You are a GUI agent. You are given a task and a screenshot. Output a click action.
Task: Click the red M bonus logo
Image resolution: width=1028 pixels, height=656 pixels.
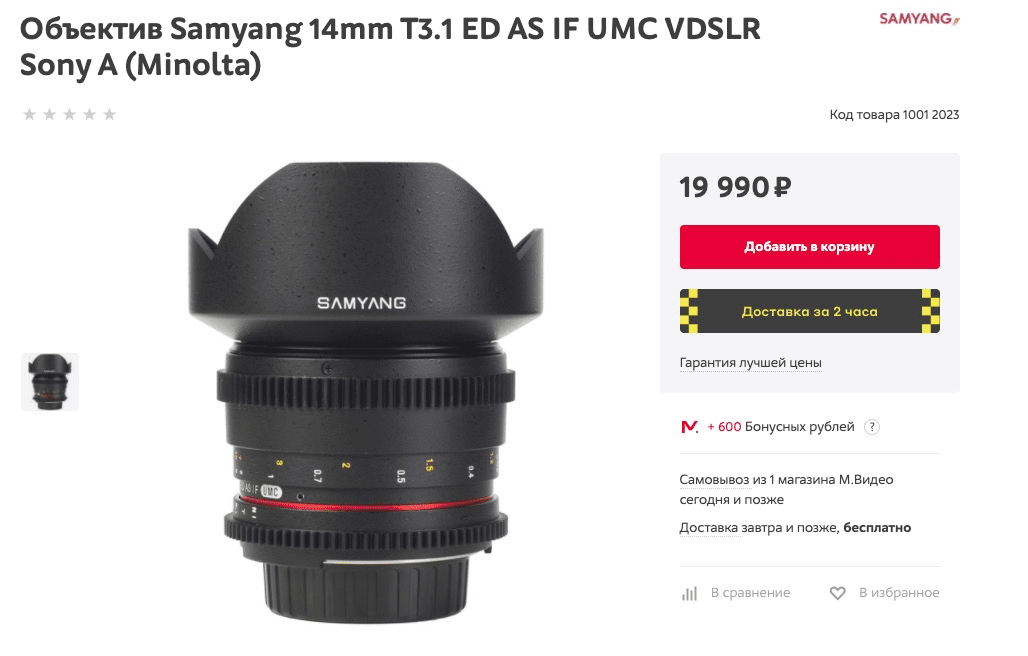tap(690, 427)
